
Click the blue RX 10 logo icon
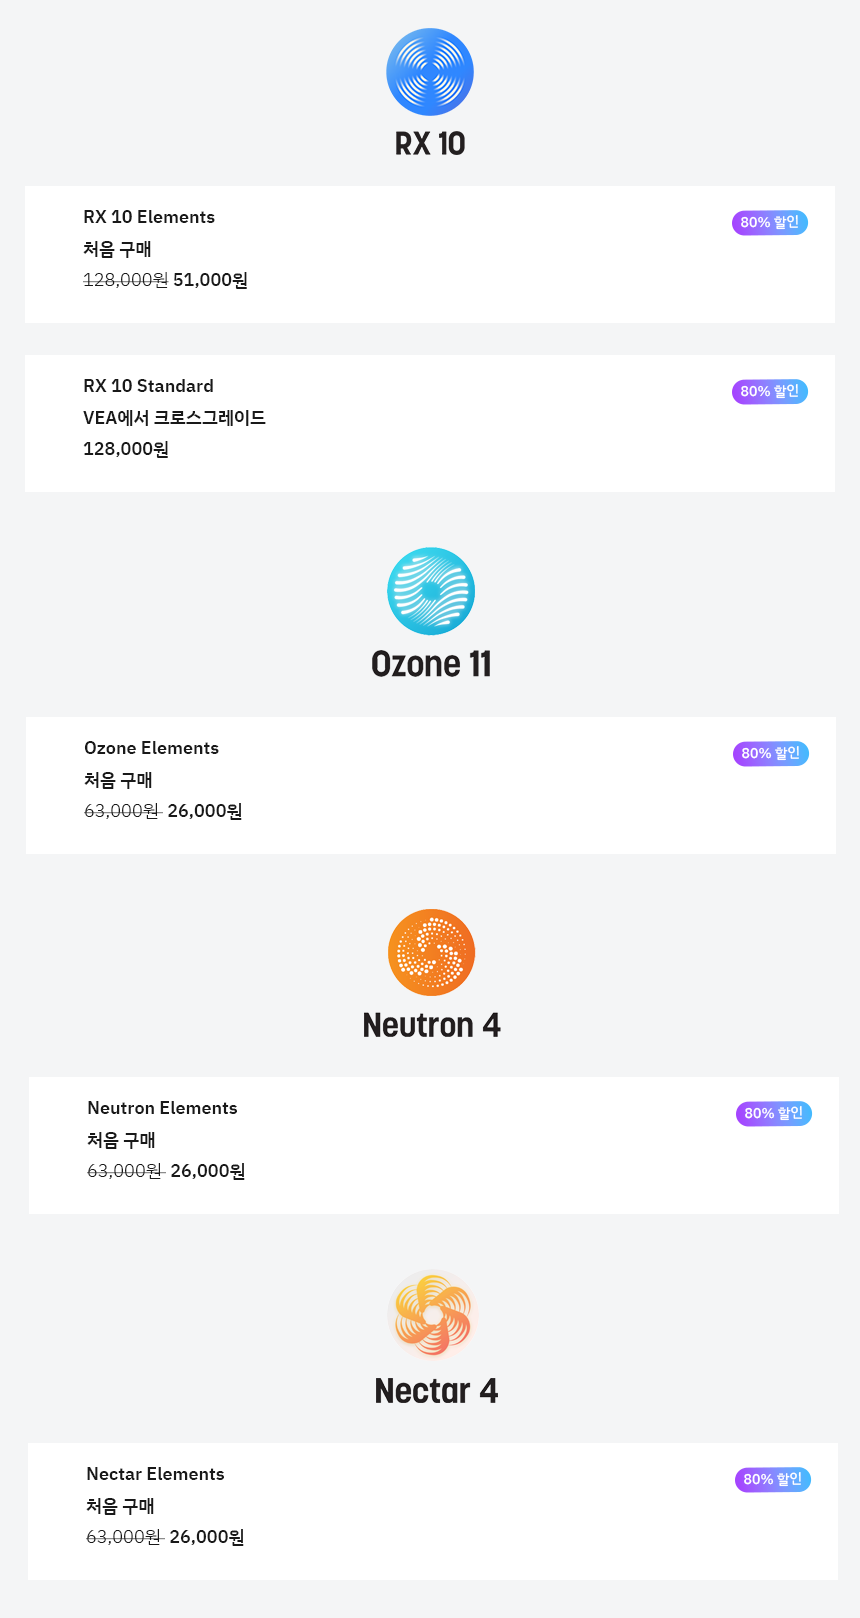click(x=430, y=72)
